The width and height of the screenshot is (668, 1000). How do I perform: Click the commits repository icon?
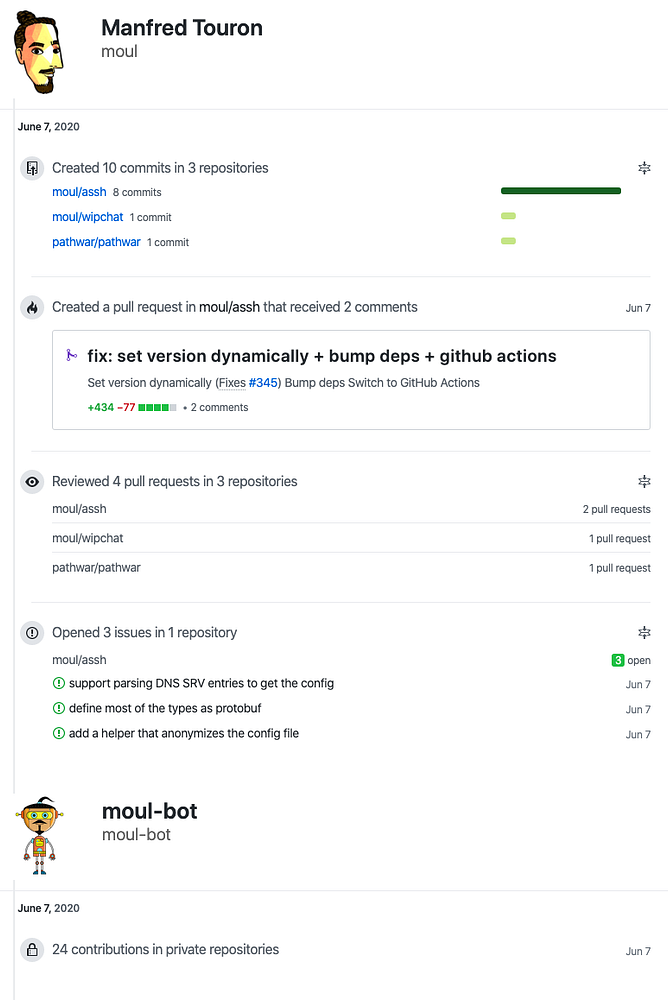pos(32,168)
